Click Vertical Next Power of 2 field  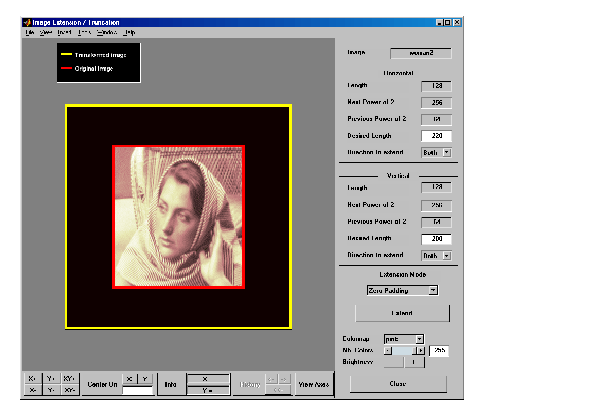[436, 205]
